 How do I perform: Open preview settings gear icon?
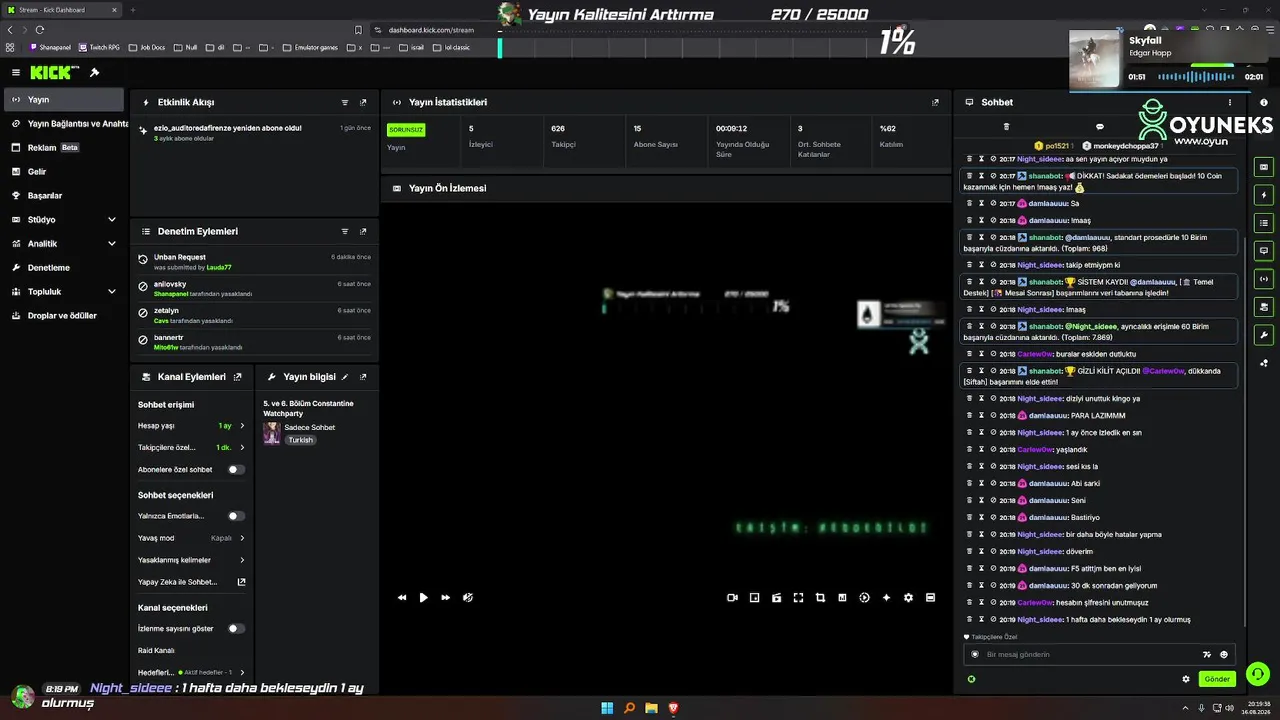click(908, 598)
